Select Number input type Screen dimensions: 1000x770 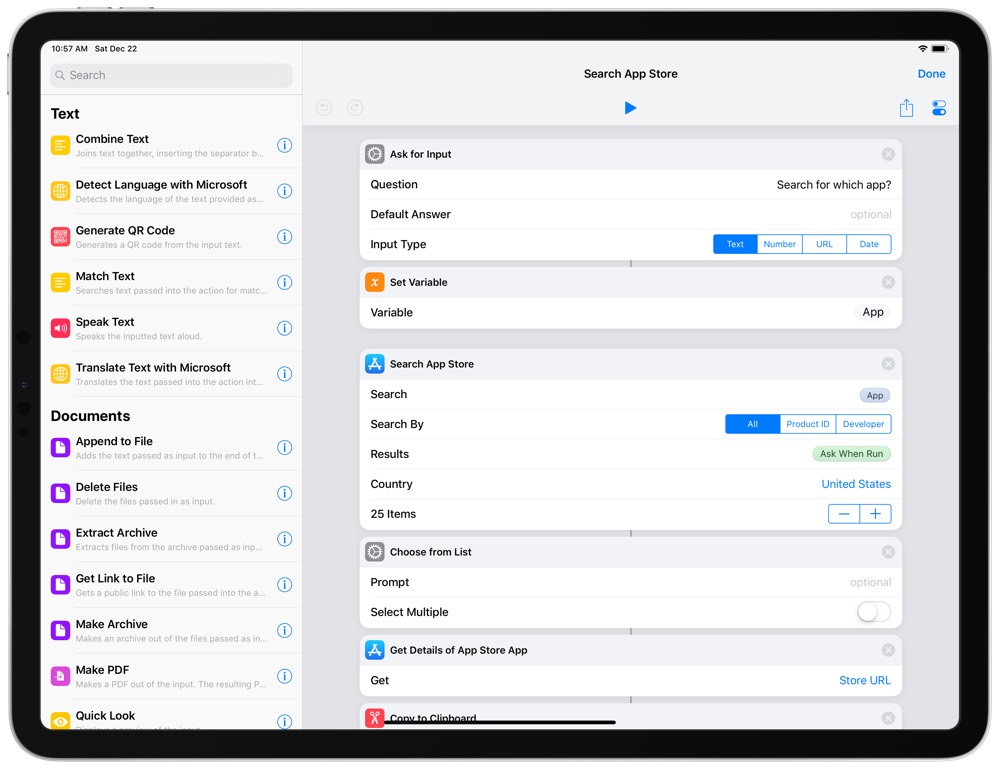[779, 244]
